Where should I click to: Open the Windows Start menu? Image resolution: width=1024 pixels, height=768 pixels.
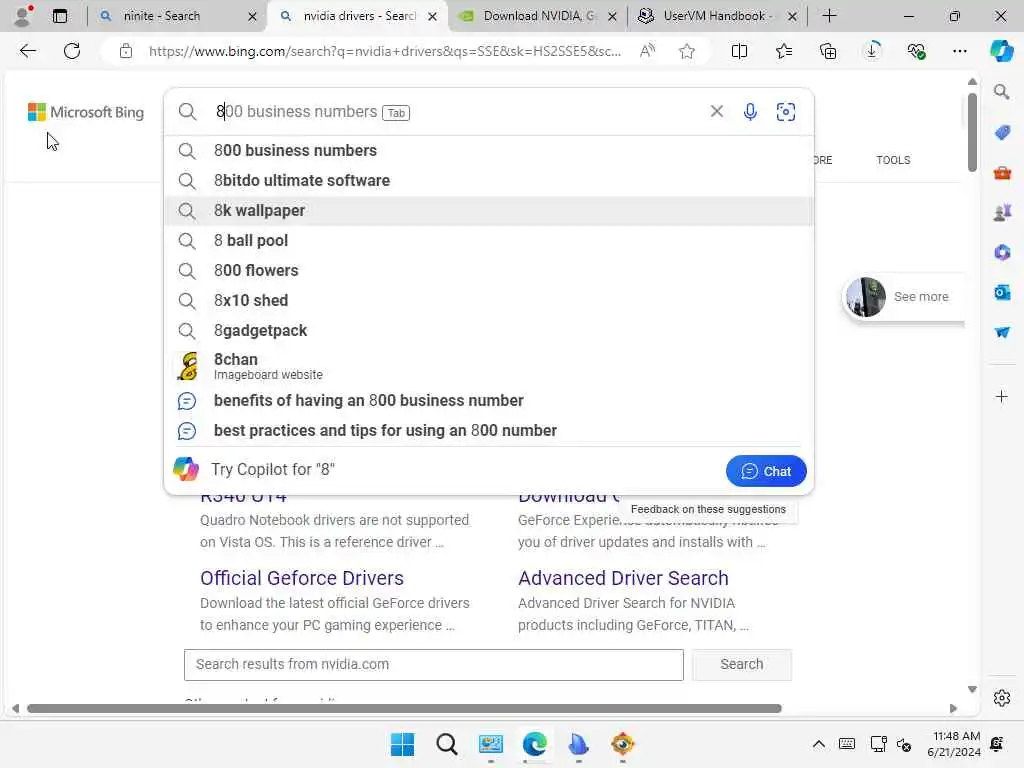[402, 744]
